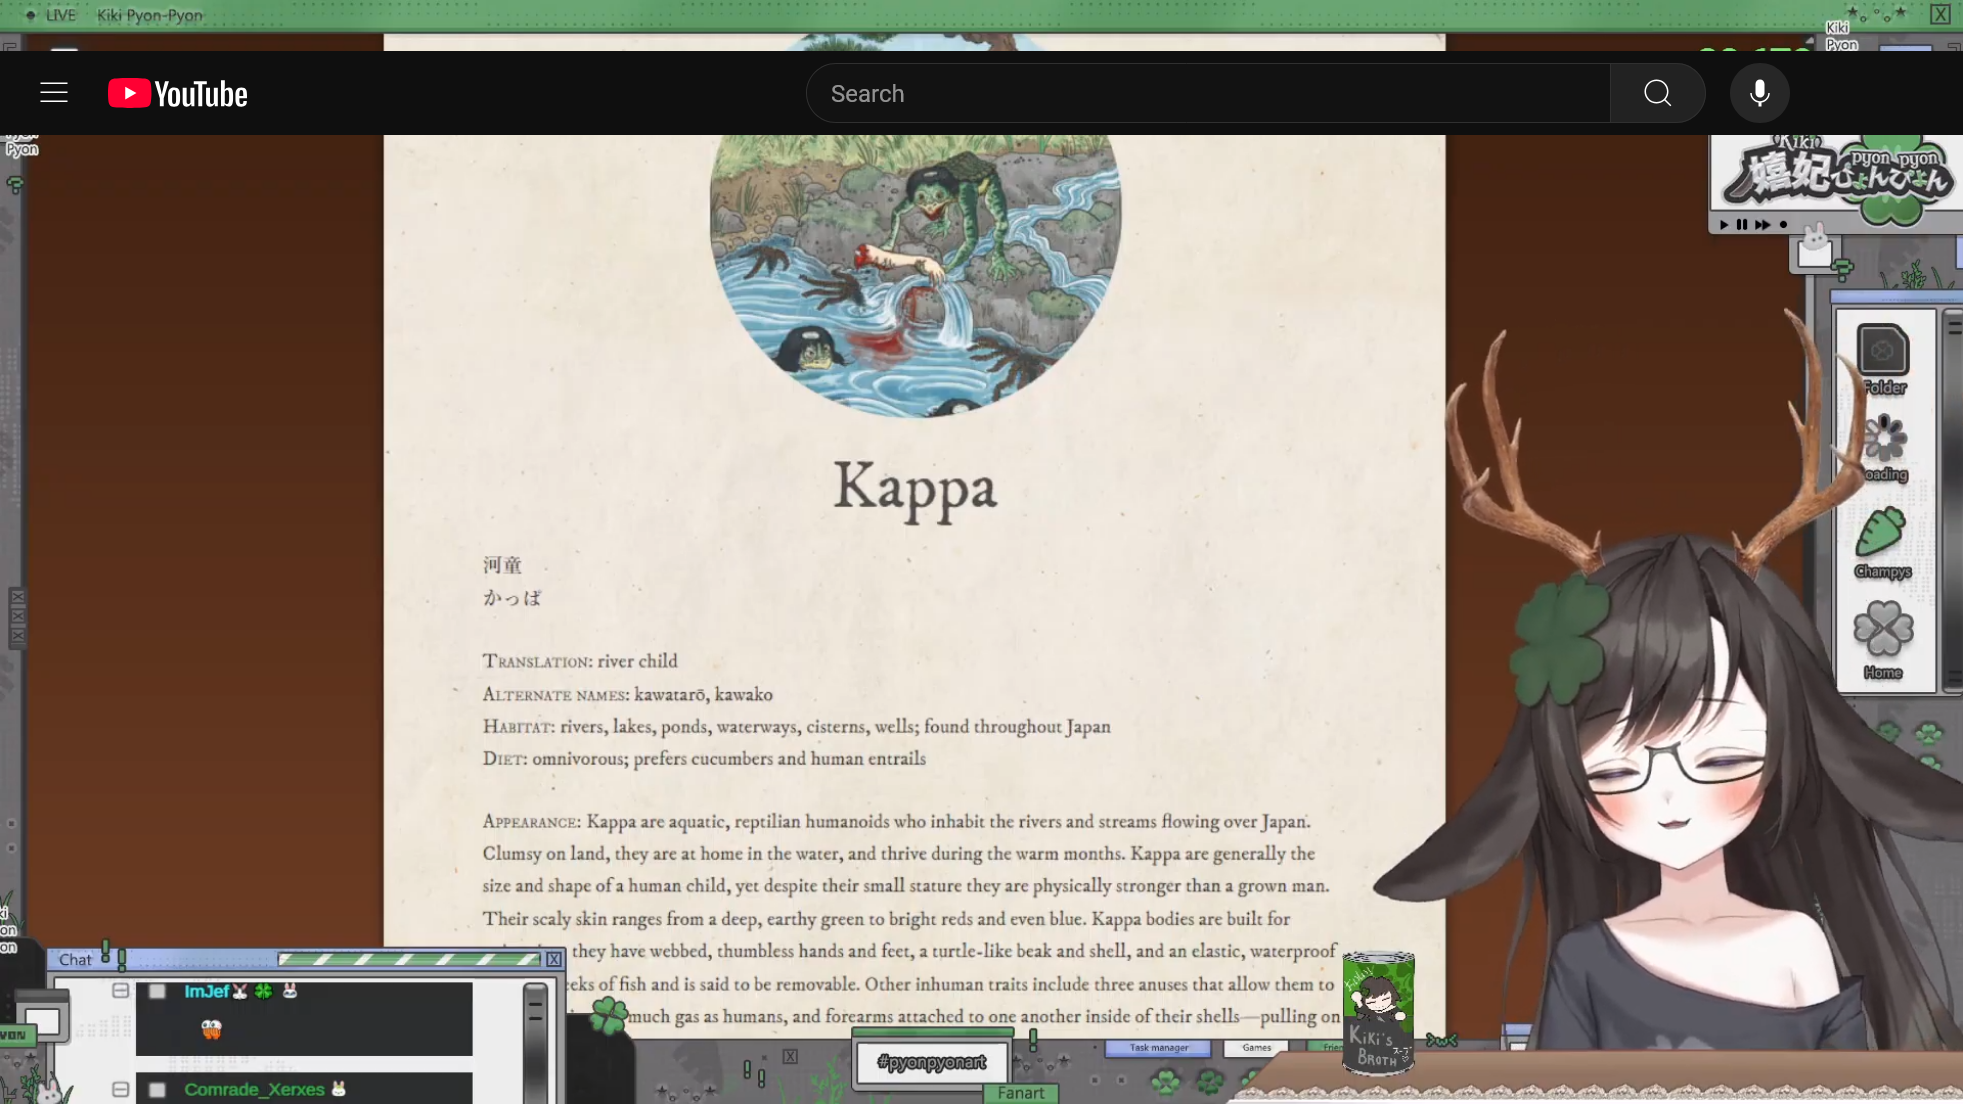This screenshot has width=1963, height=1104.
Task: Tick checkbox beside Comrade_Xerxes
Action: tap(157, 1089)
